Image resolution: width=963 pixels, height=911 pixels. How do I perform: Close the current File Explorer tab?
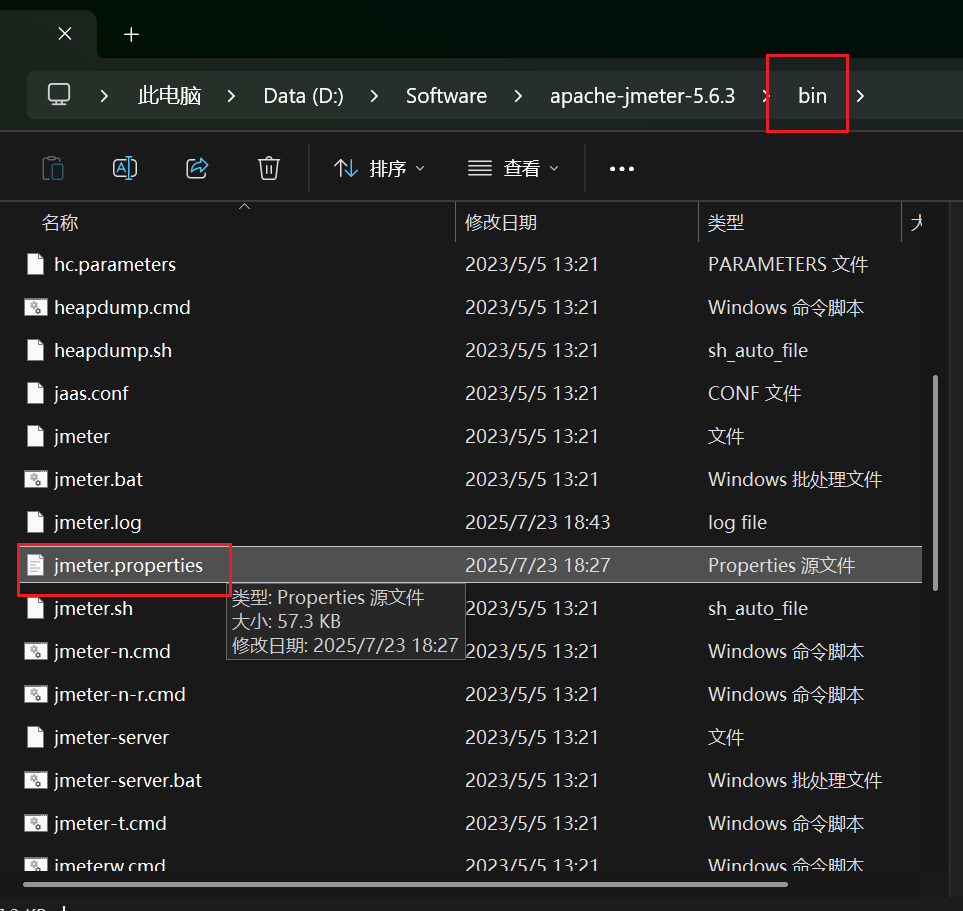click(x=64, y=34)
